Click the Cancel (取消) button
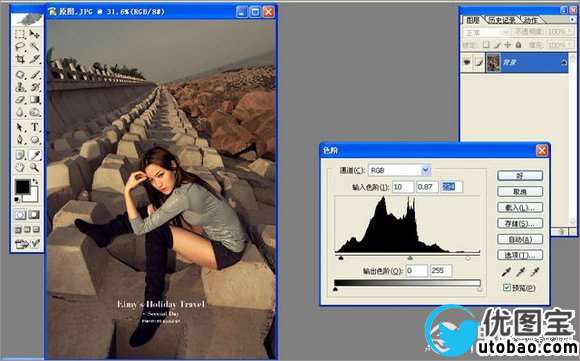The width and height of the screenshot is (580, 361). click(520, 192)
